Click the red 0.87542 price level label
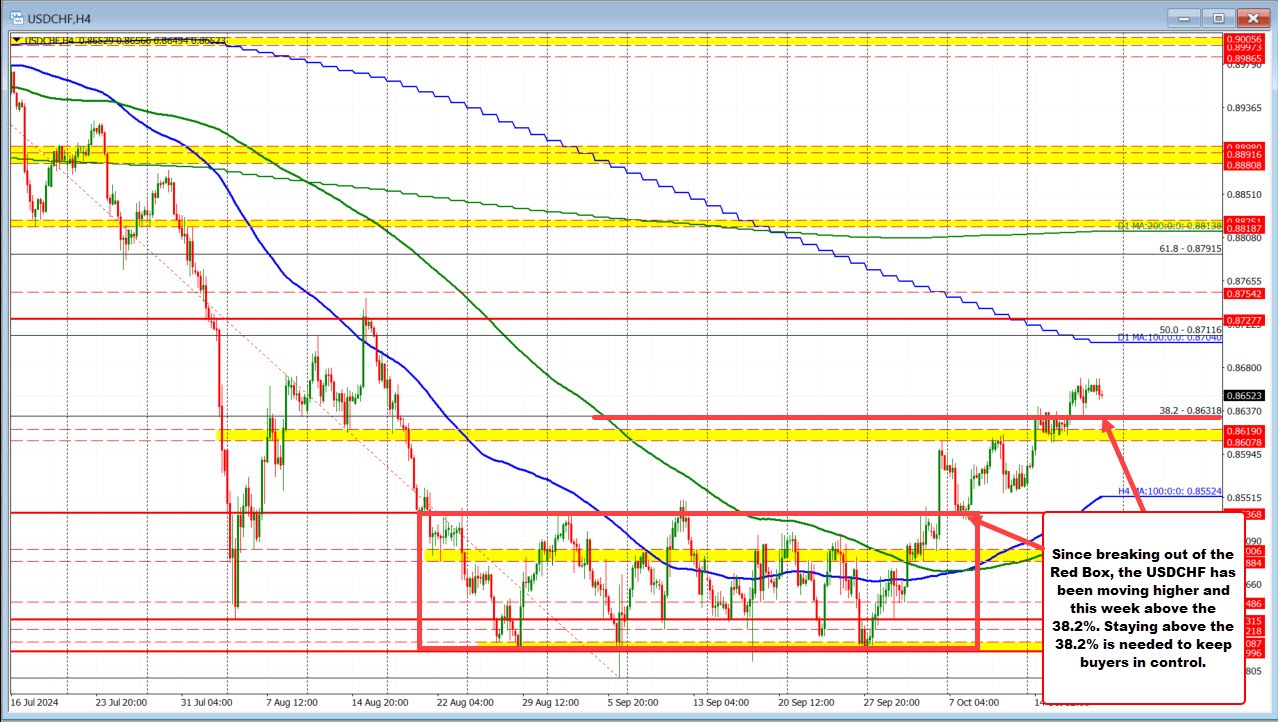This screenshot has width=1278, height=722. [1244, 293]
